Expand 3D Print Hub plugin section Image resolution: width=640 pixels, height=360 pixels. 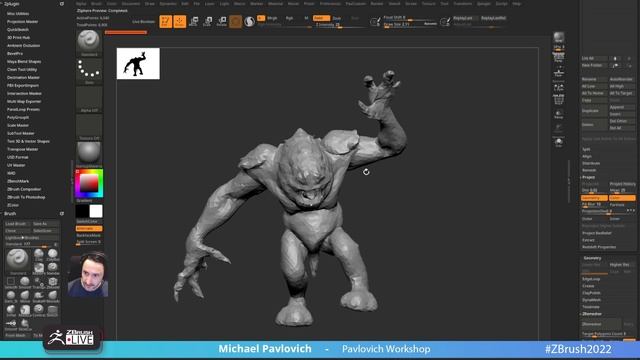(x=18, y=38)
